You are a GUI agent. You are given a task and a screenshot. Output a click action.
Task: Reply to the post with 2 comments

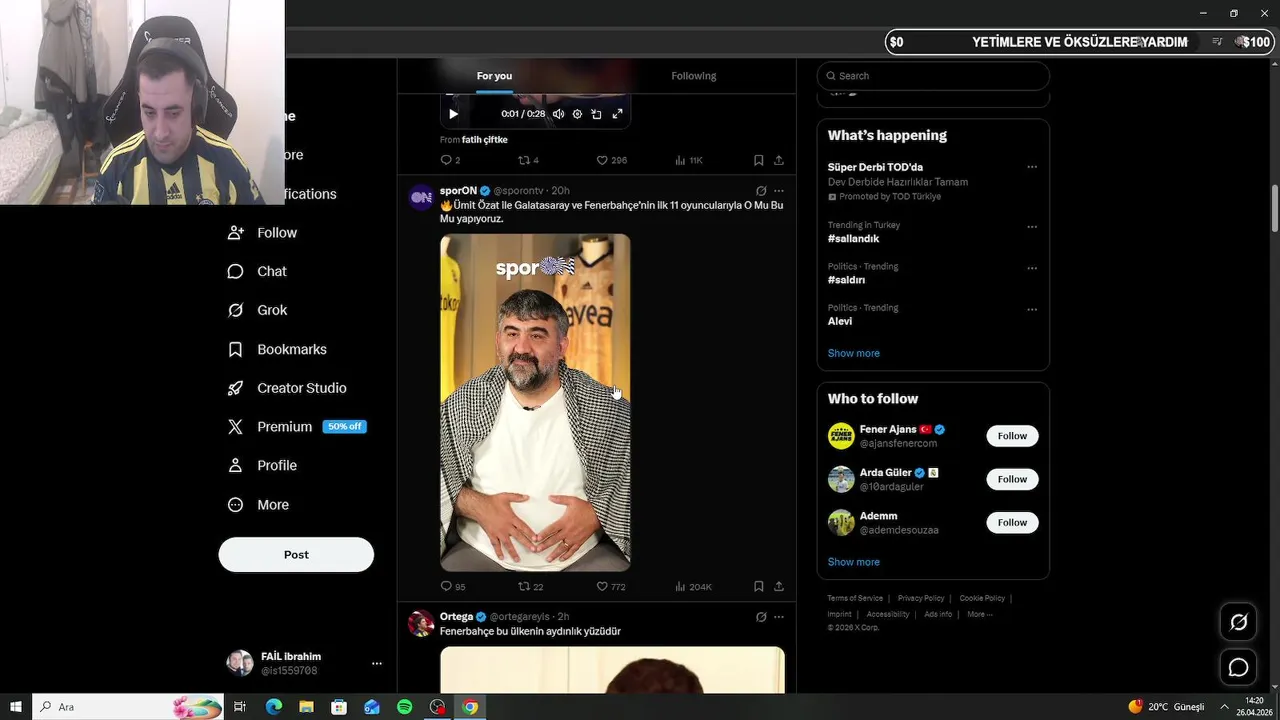(x=450, y=160)
